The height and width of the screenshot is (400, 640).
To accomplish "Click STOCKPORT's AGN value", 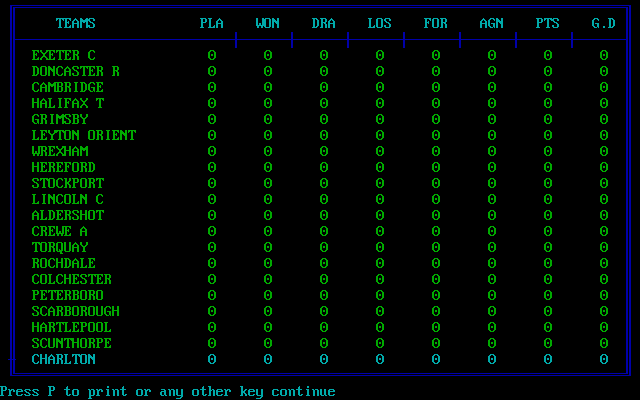I will 491,183.
